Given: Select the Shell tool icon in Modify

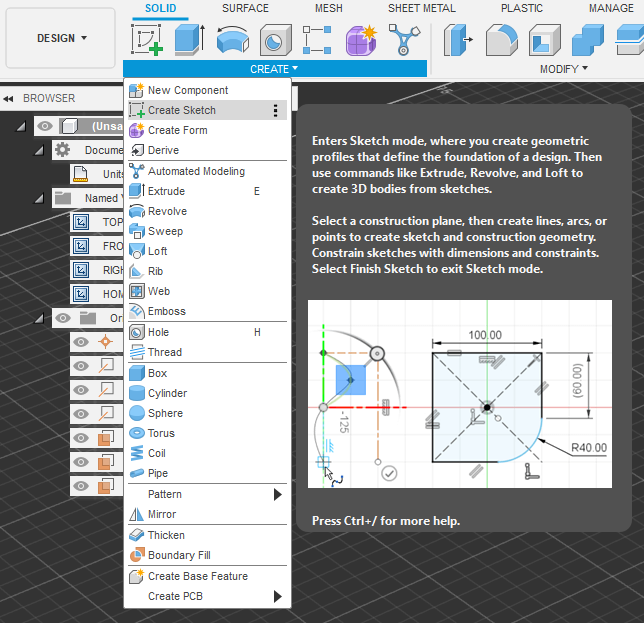Looking at the screenshot, I should [x=545, y=40].
